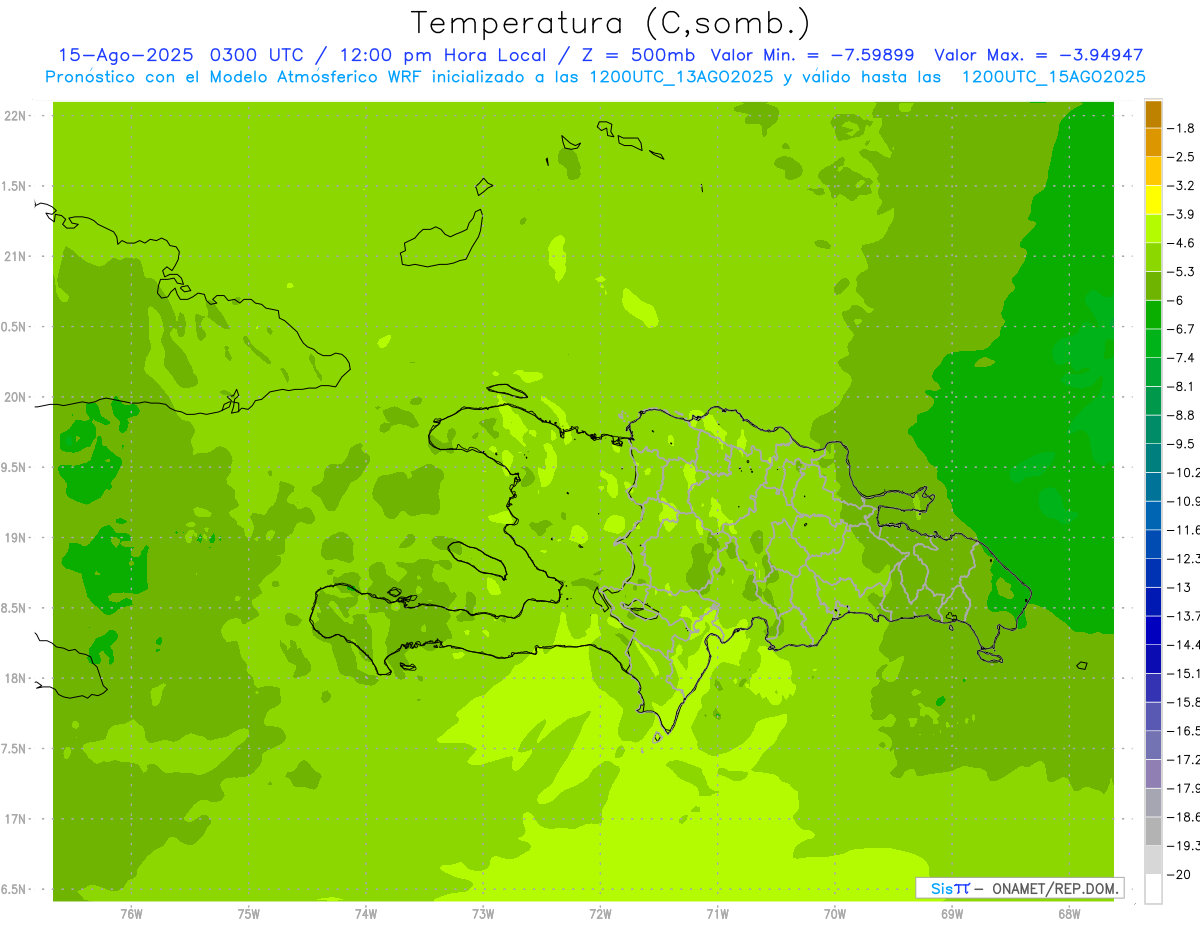Click the "-9.5" colorbar value
1200x927 pixels.
point(1181,443)
